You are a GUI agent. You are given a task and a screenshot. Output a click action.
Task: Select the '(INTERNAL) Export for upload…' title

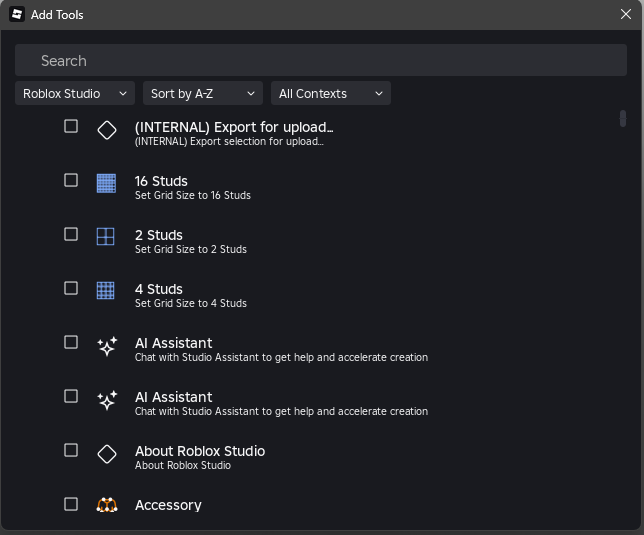pyautogui.click(x=234, y=127)
